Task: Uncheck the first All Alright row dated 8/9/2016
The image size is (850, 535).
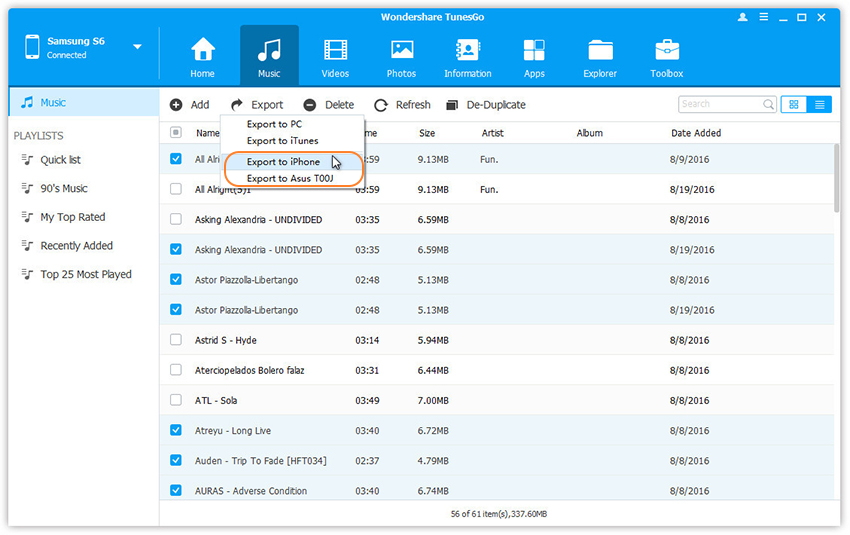Action: tap(176, 159)
